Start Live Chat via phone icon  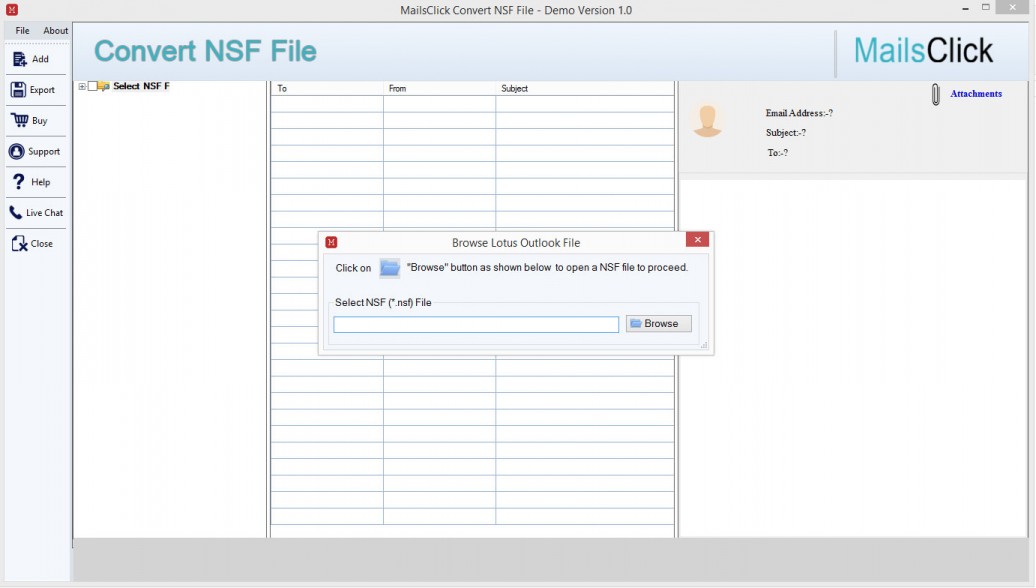pyautogui.click(x=16, y=213)
